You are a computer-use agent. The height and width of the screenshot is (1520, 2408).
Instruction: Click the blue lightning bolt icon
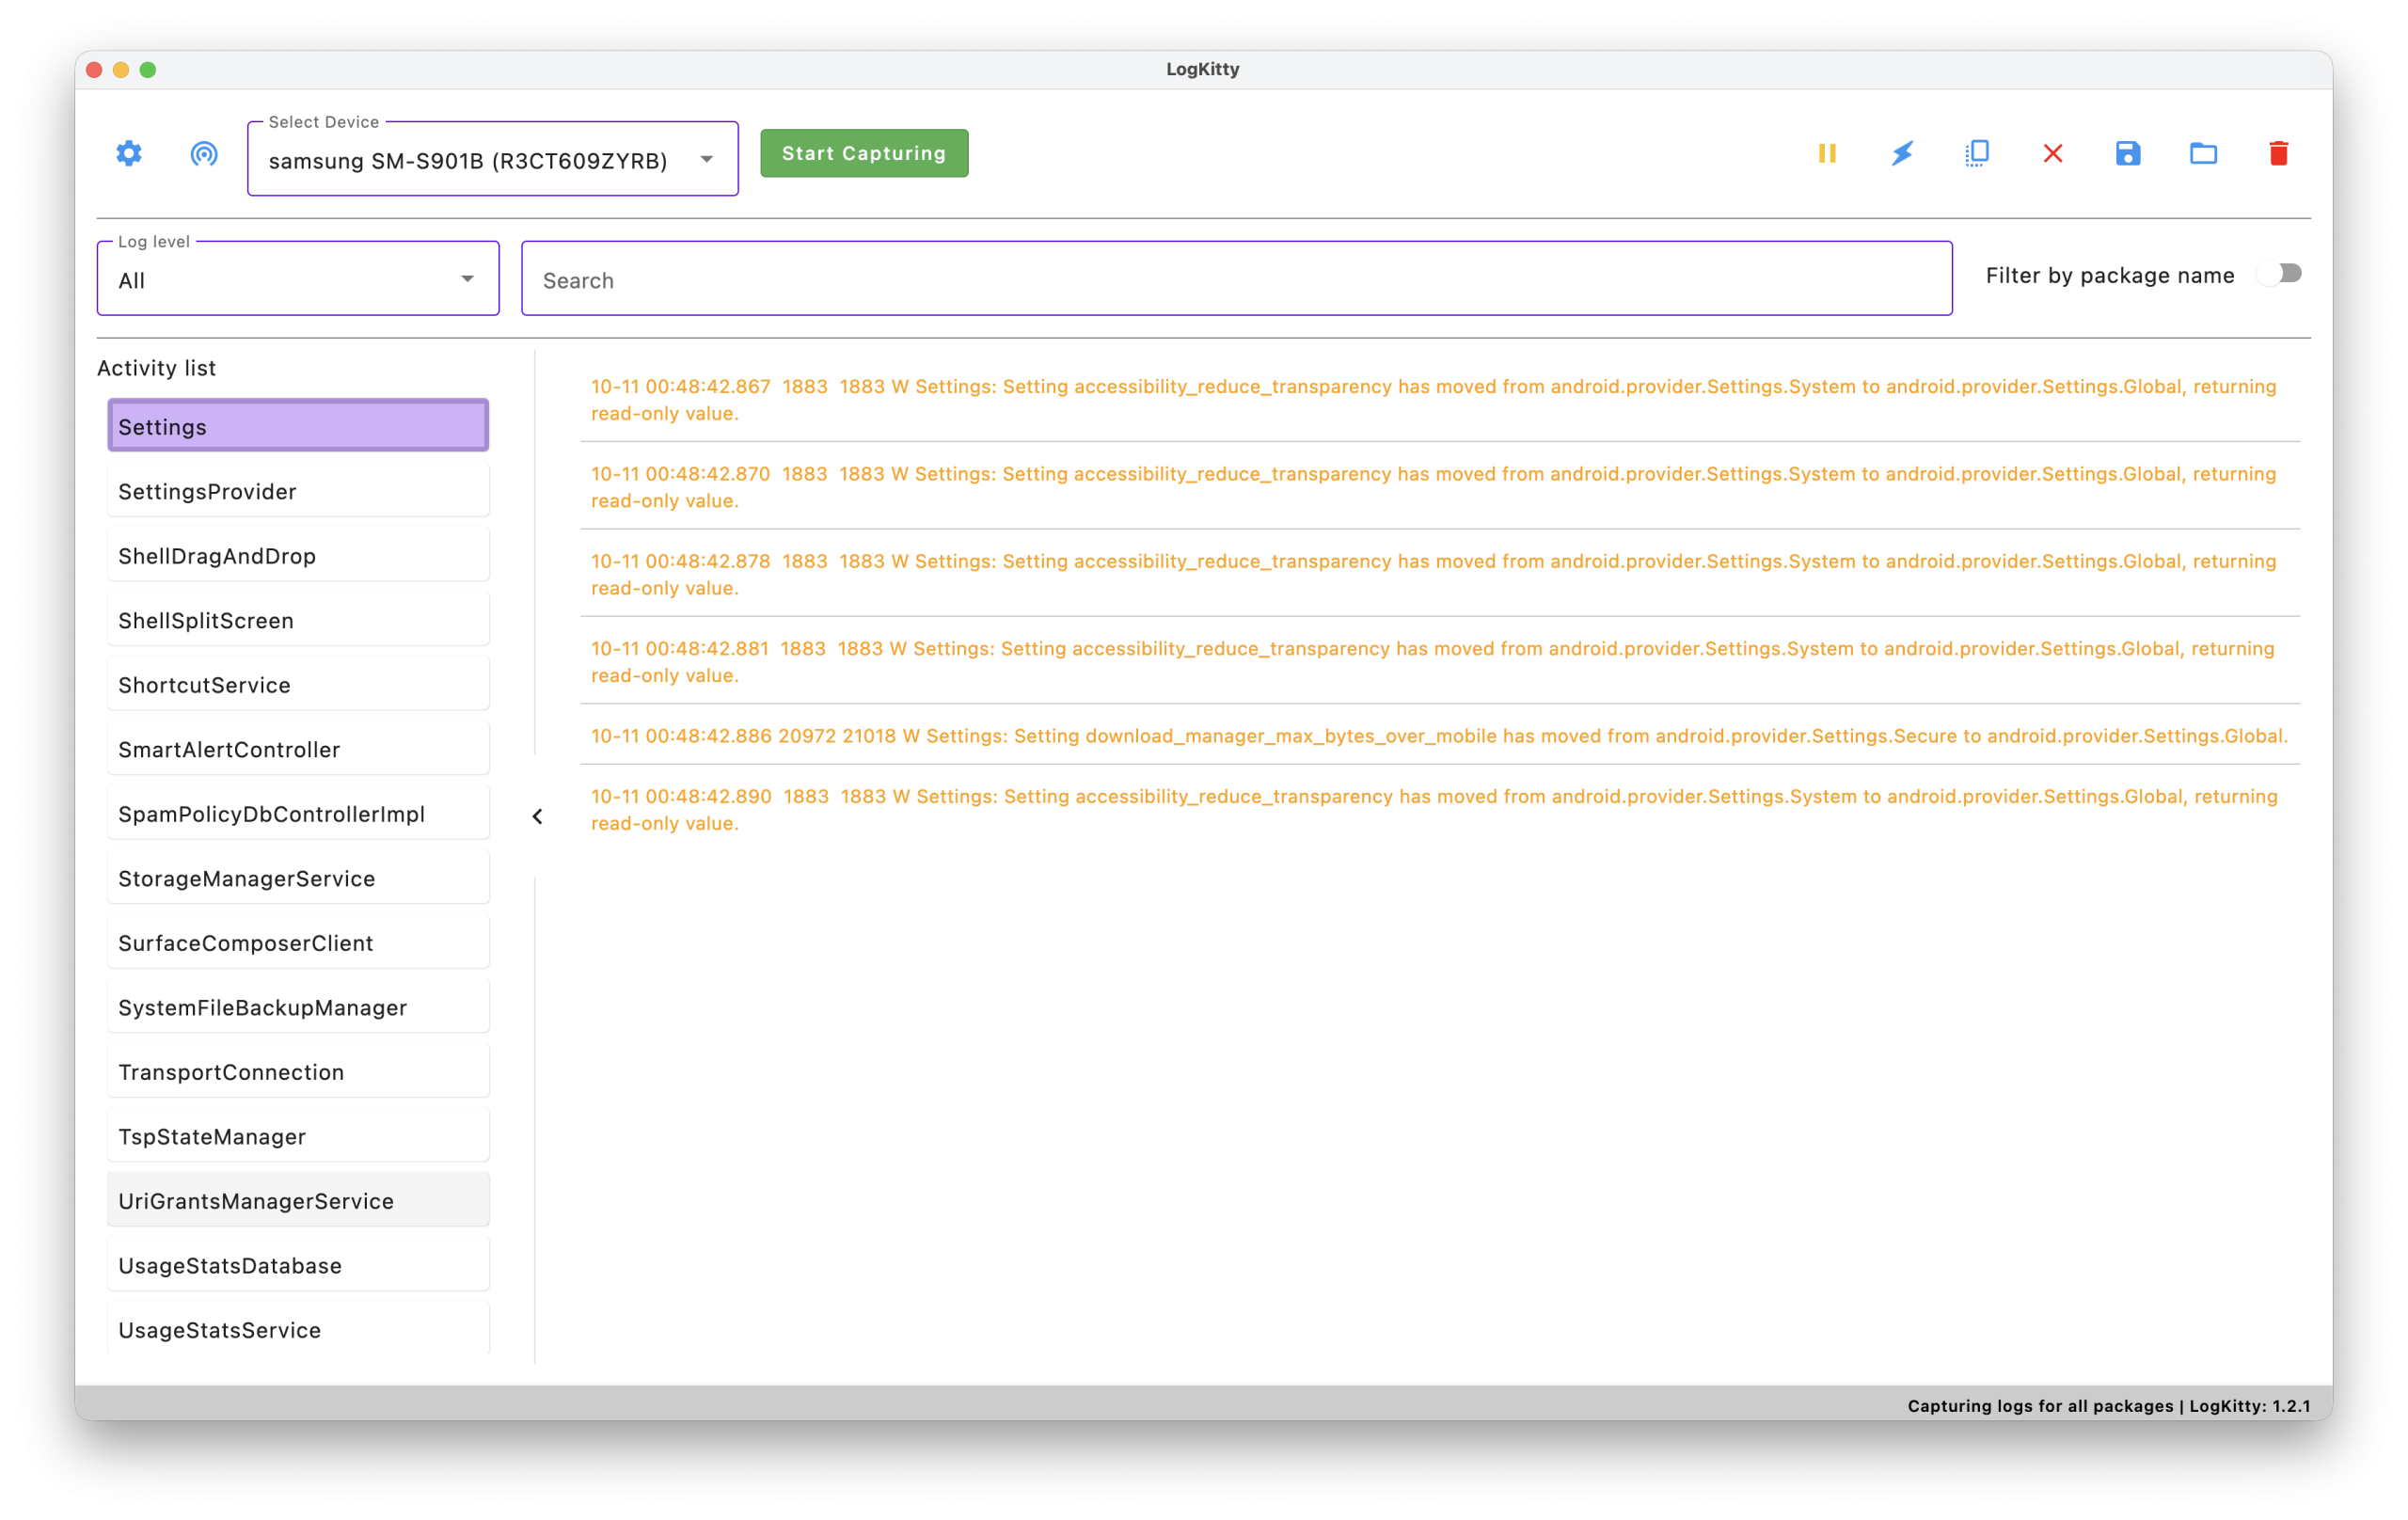(x=1902, y=154)
